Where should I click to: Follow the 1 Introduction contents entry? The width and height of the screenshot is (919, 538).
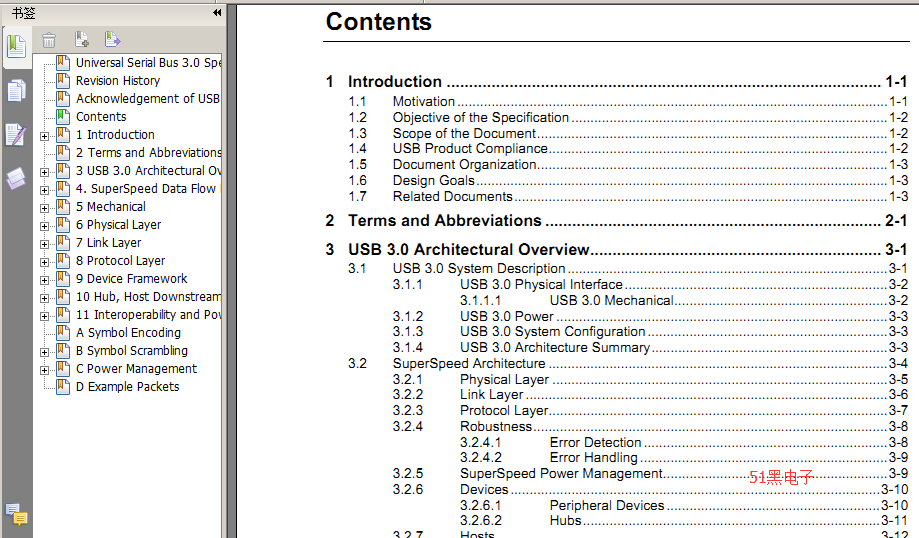(617, 81)
